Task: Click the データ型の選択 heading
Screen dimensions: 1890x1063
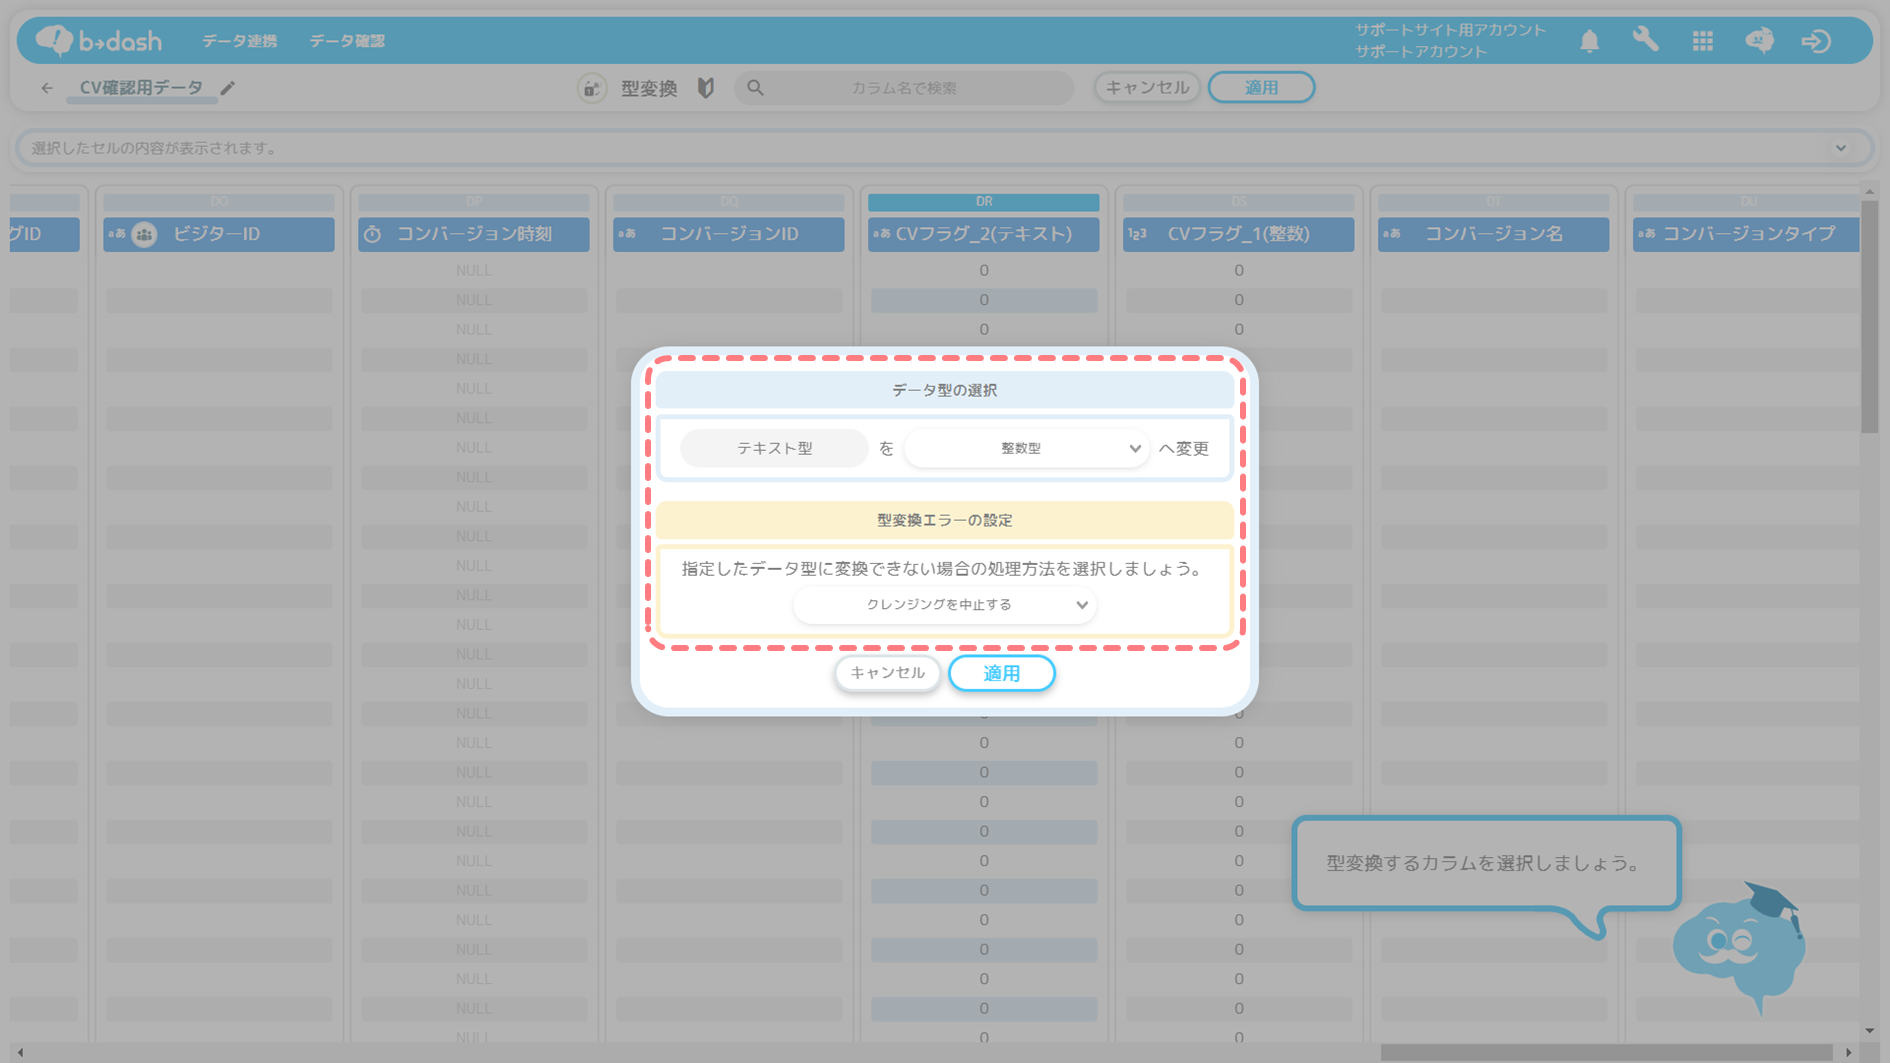Action: [944, 390]
